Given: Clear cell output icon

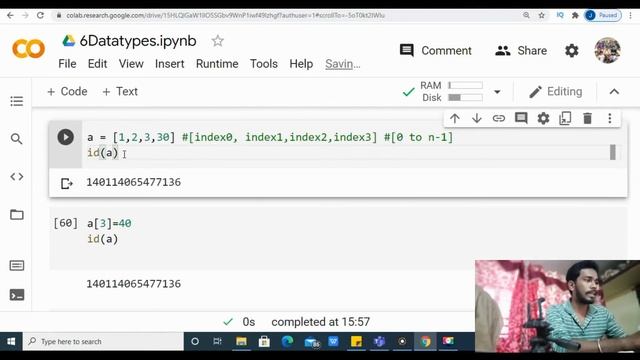Looking at the screenshot, I should point(67,184).
